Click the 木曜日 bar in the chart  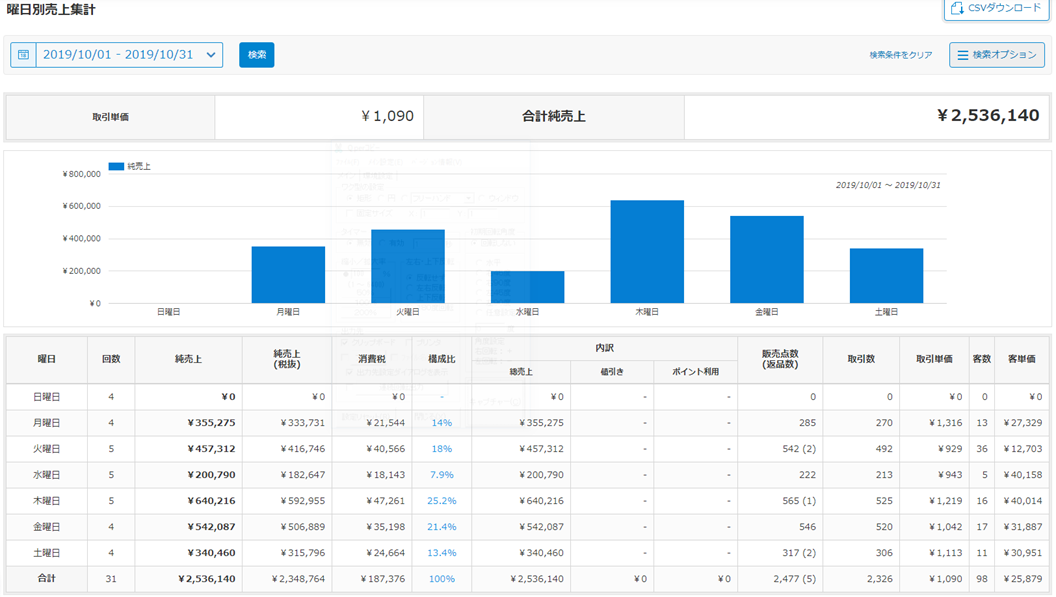(647, 252)
